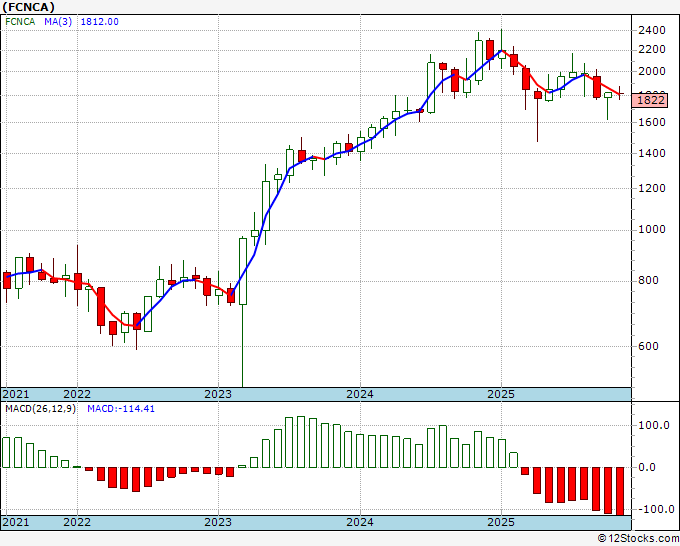The height and width of the screenshot is (546, 680).
Task: Click the 1000 price axis label
Action: coord(652,229)
